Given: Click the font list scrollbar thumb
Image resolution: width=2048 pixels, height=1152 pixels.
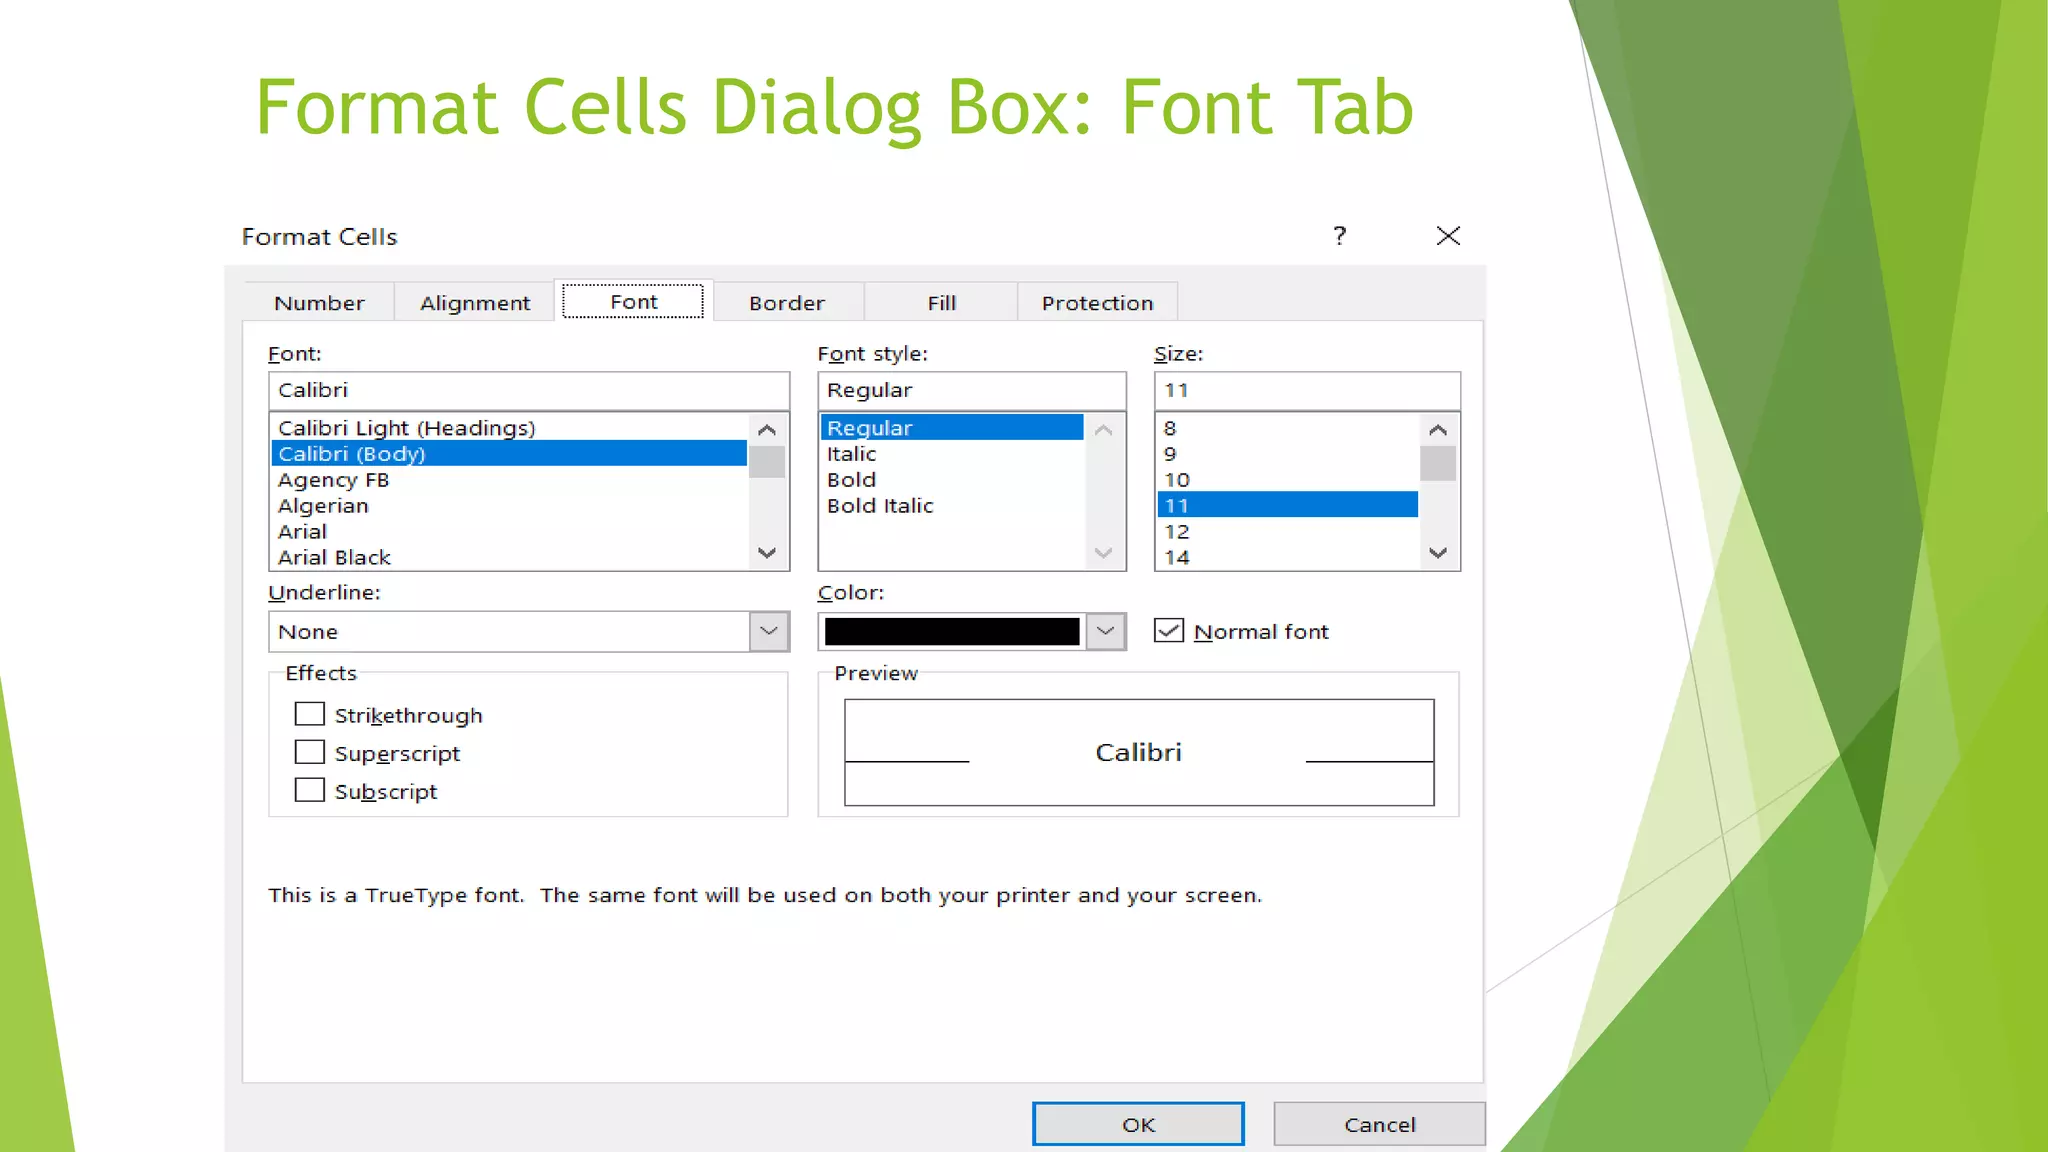Looking at the screenshot, I should (x=767, y=463).
